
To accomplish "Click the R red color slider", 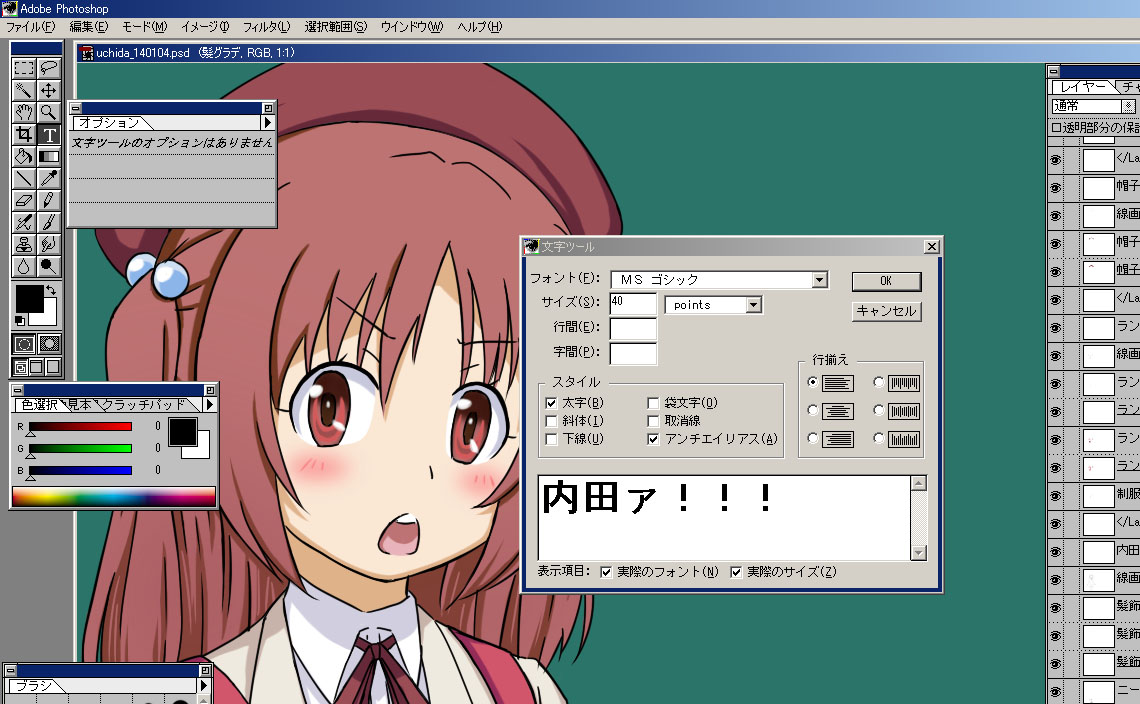I will pyautogui.click(x=80, y=427).
